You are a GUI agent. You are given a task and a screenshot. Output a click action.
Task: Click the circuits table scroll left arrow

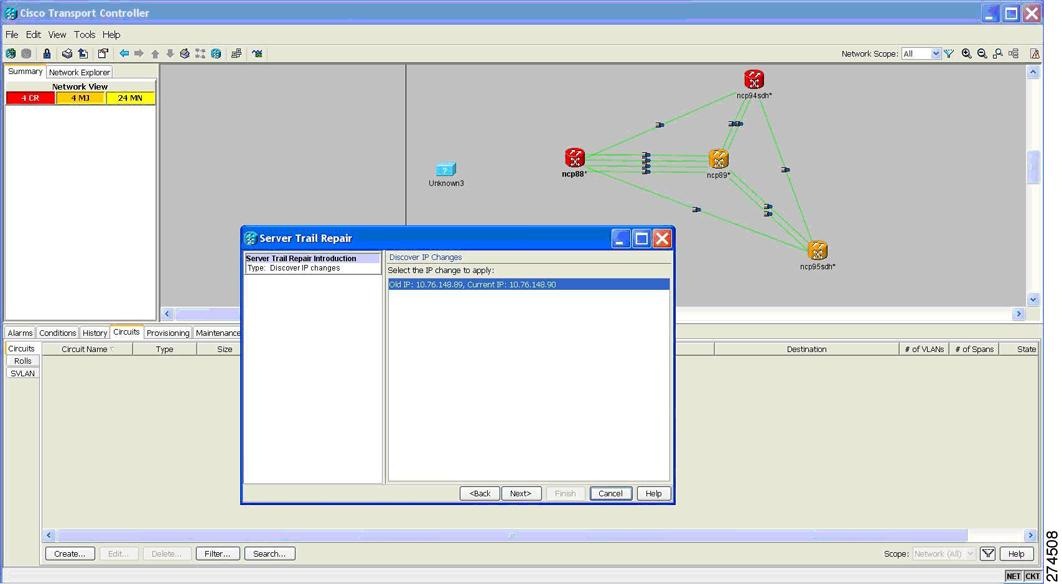[x=48, y=535]
